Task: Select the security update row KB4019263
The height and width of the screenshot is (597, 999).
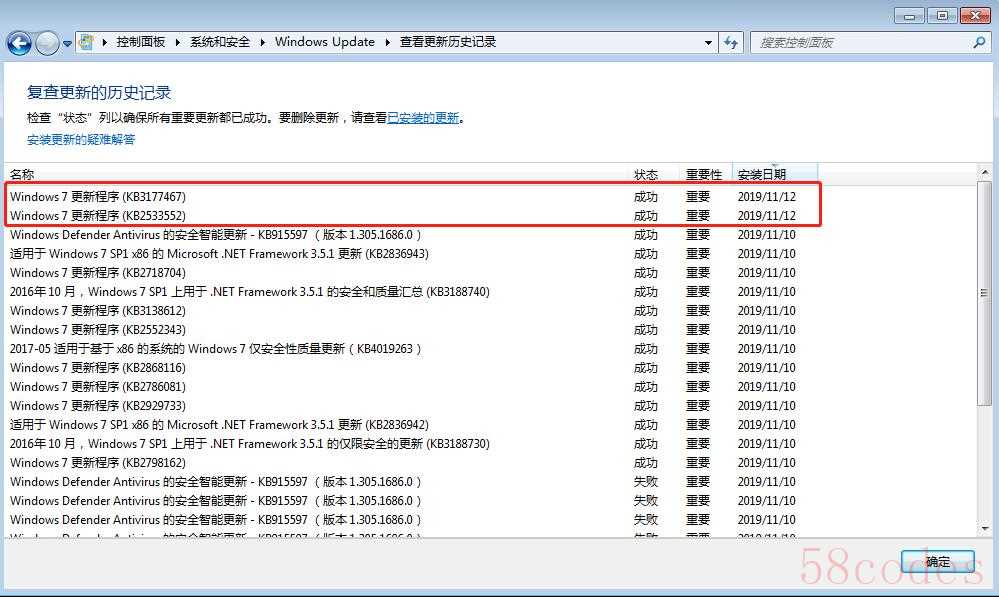Action: coord(412,349)
